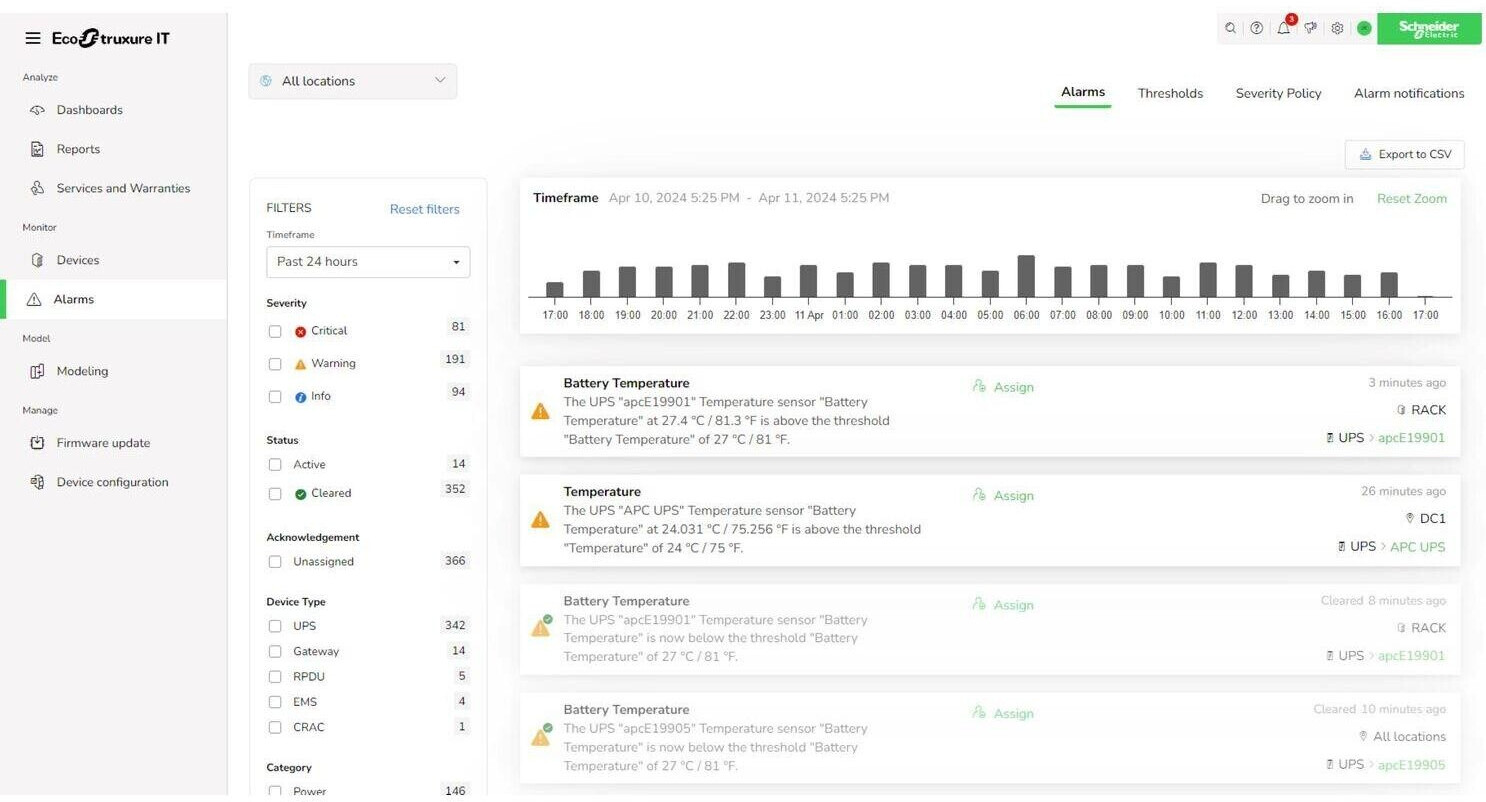Click the green user avatar icon
The image size is (1486, 802).
1363,28
